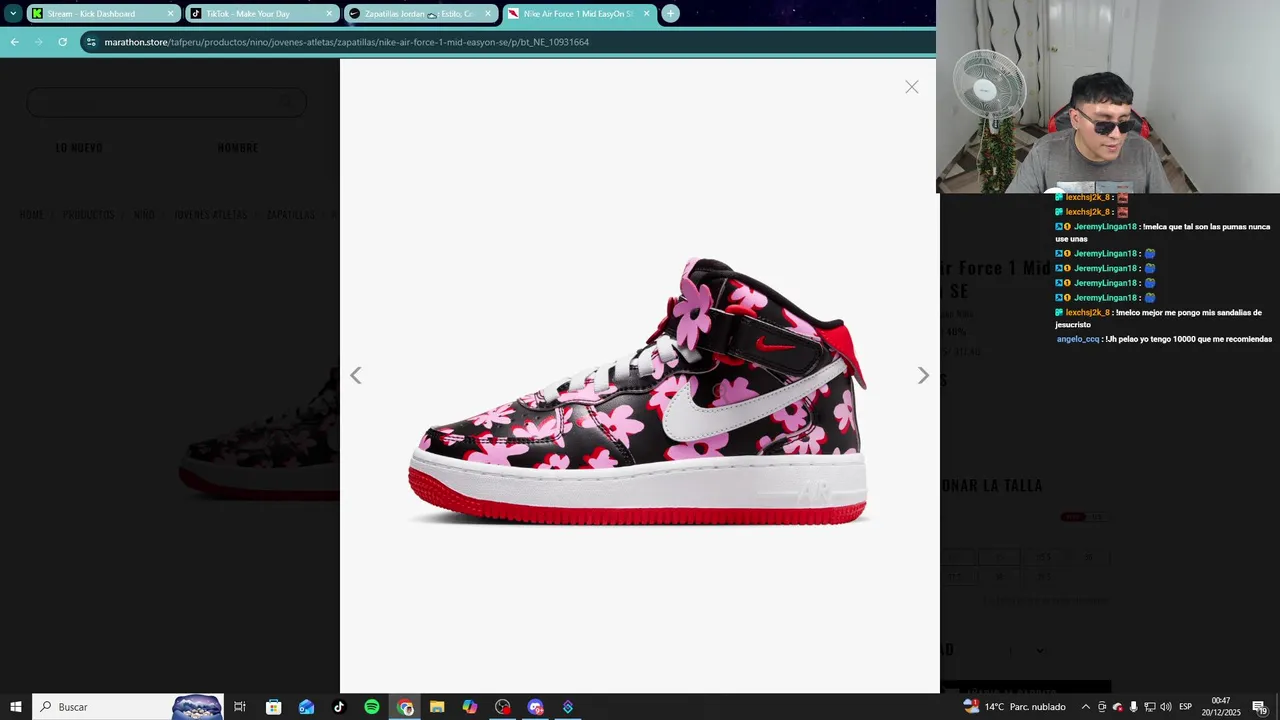Click the Buscar taskbar search box
This screenshot has width=1280, height=720.
pyautogui.click(x=129, y=707)
